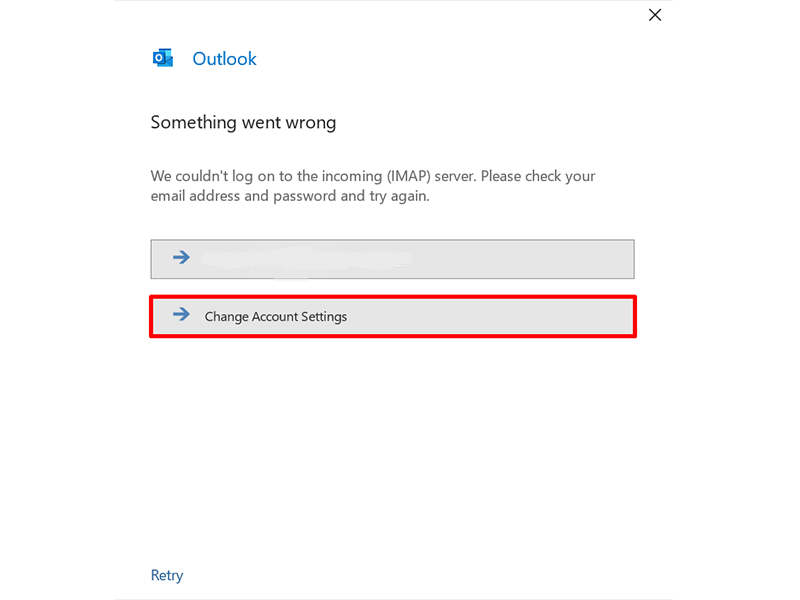Viewport: 800px width, 600px height.
Task: Click the word "wrong" in the heading
Action: (x=310, y=123)
